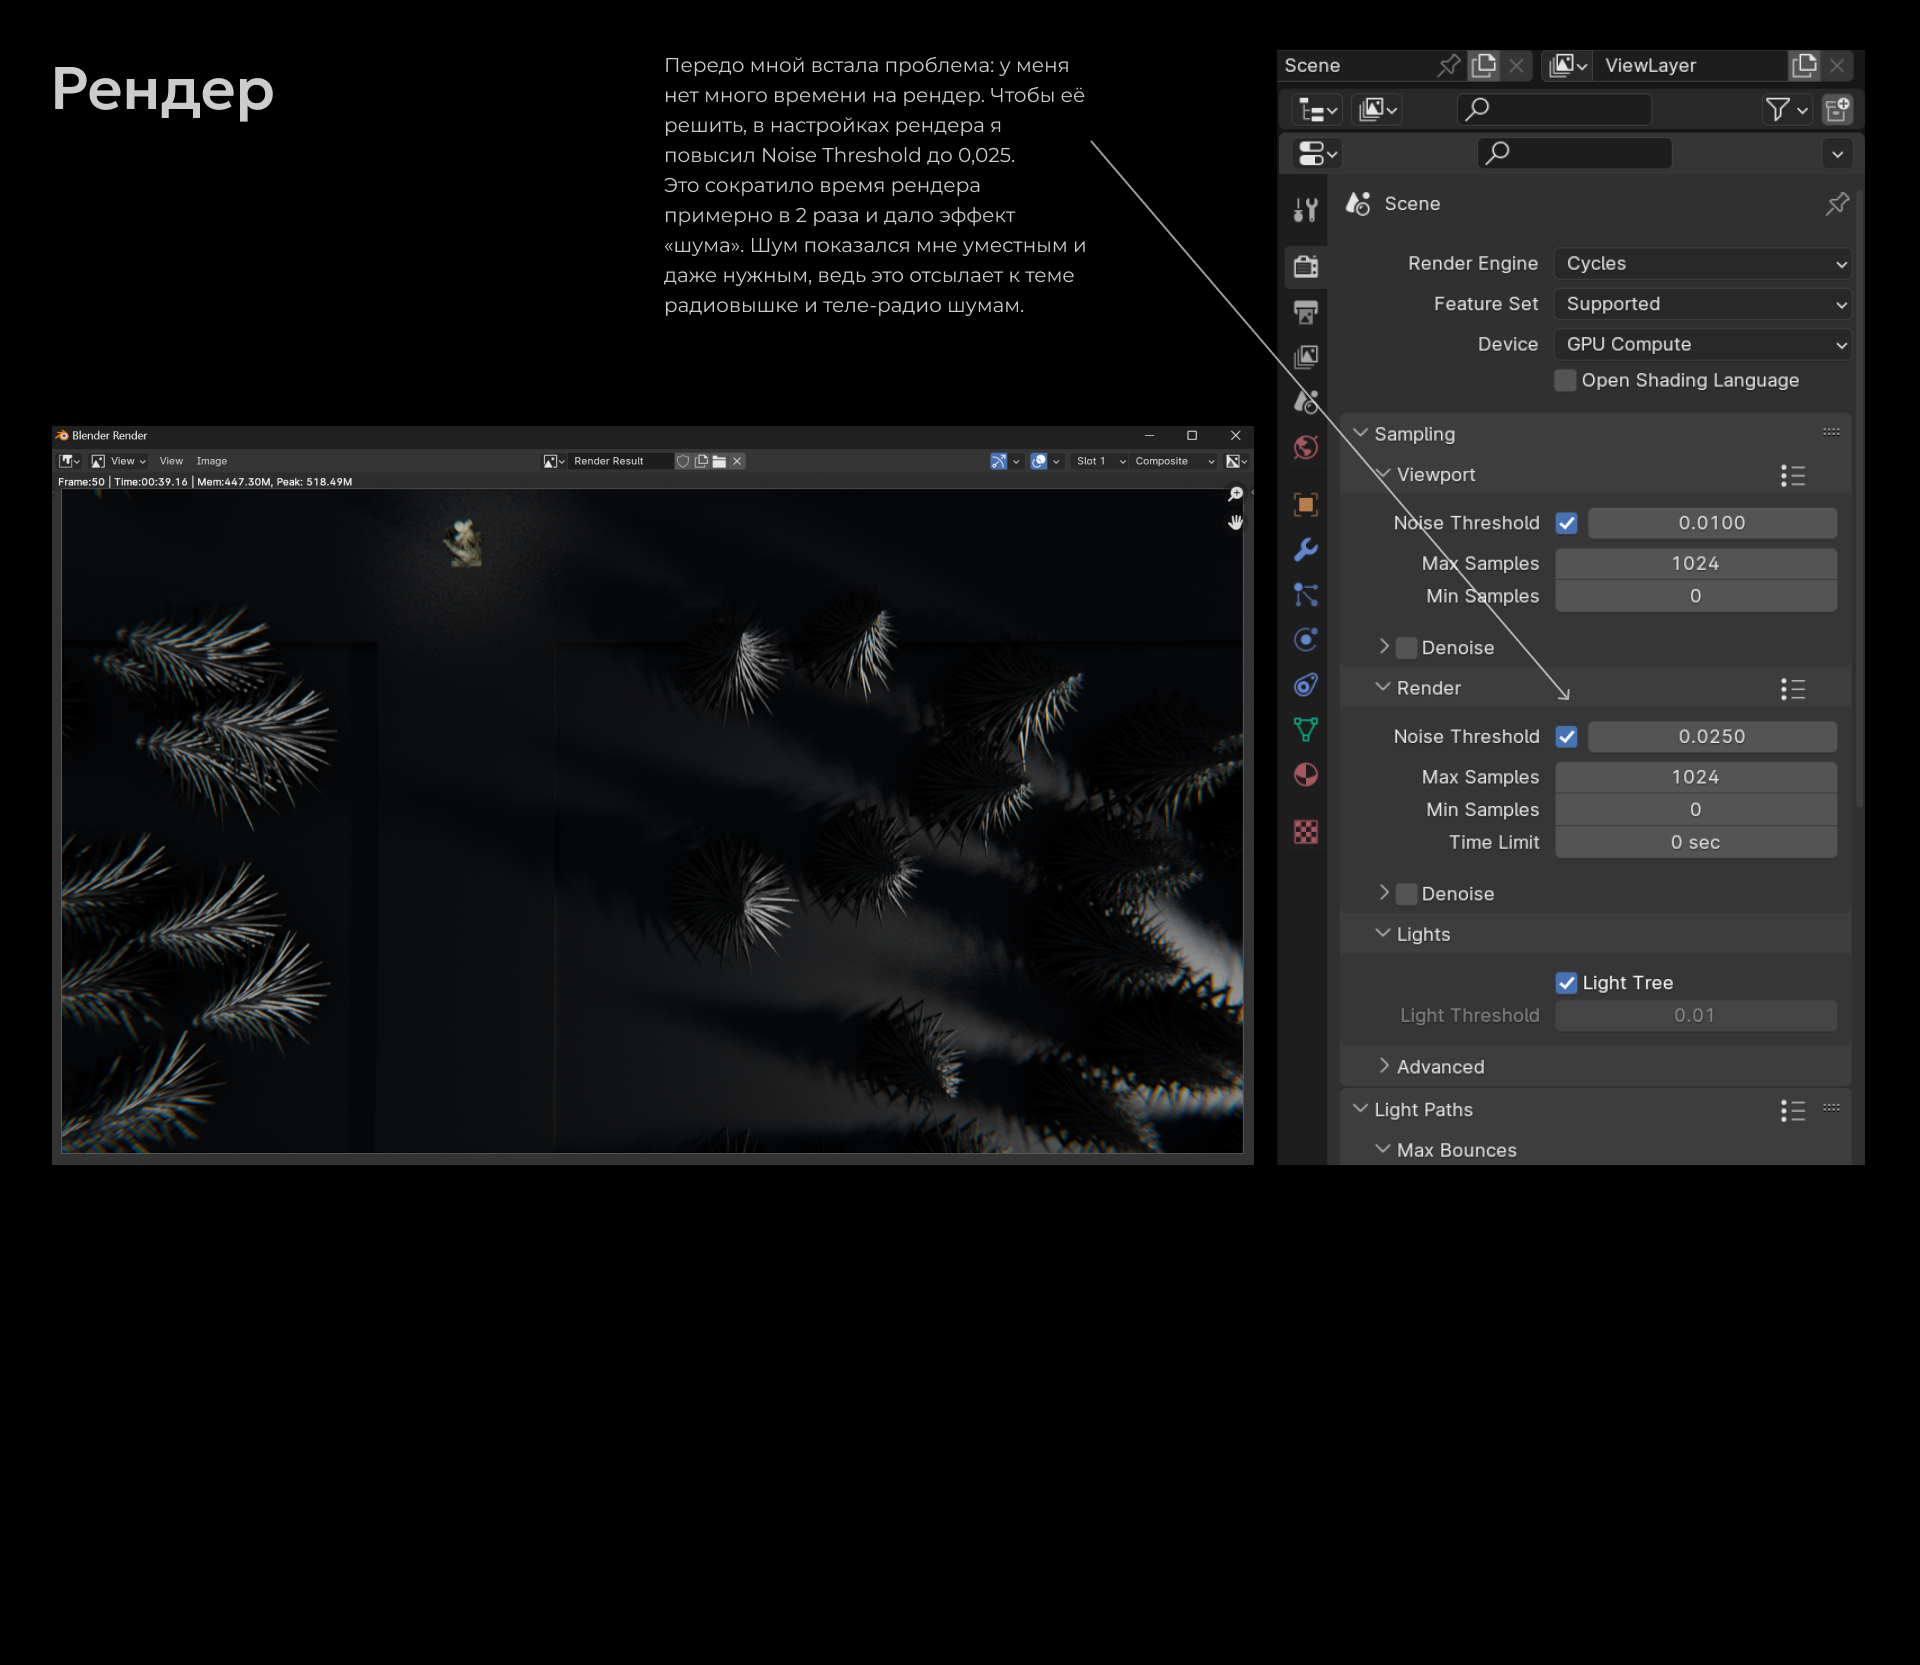Enable Open Shading Language checkbox
This screenshot has height=1665, width=1920.
tap(1565, 380)
